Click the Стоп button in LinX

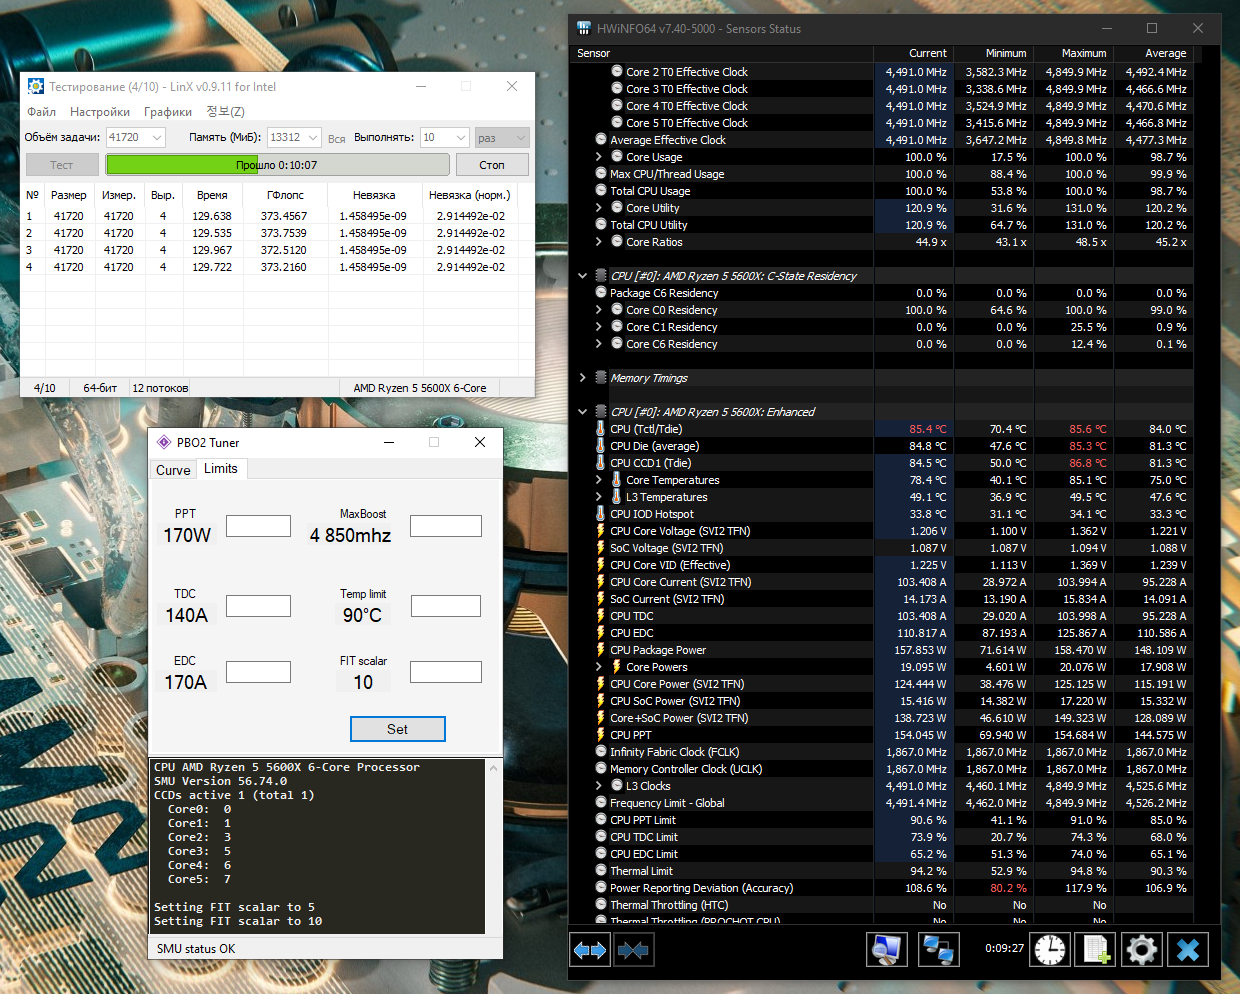(x=492, y=165)
